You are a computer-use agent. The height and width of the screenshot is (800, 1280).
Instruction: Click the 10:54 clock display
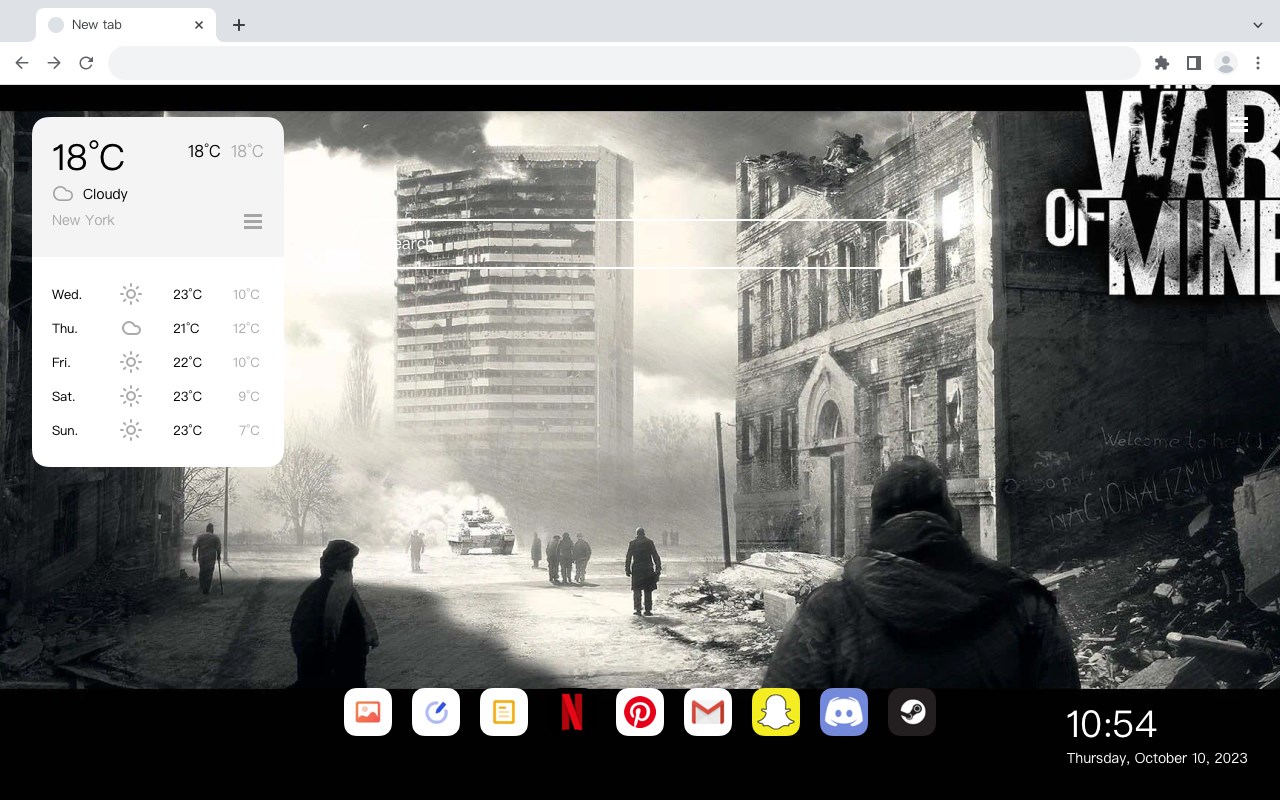(1111, 724)
